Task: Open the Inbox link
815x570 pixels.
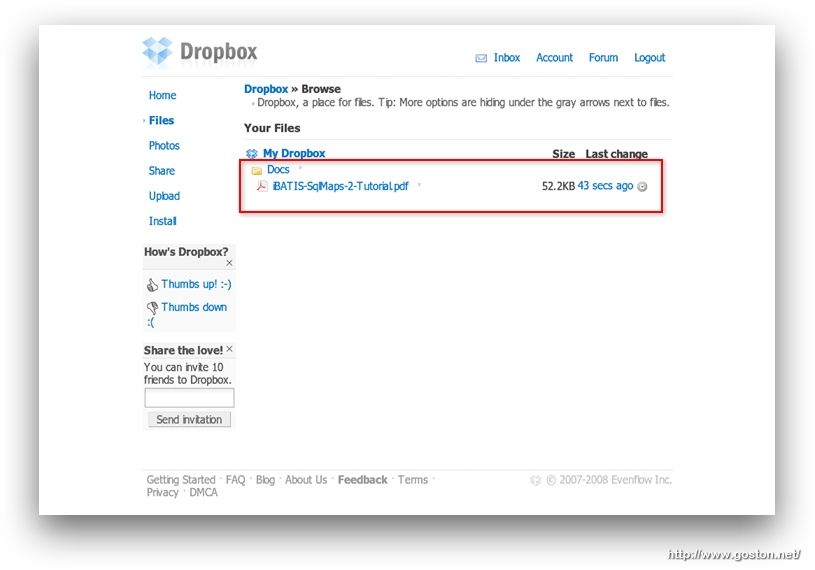Action: [x=507, y=58]
